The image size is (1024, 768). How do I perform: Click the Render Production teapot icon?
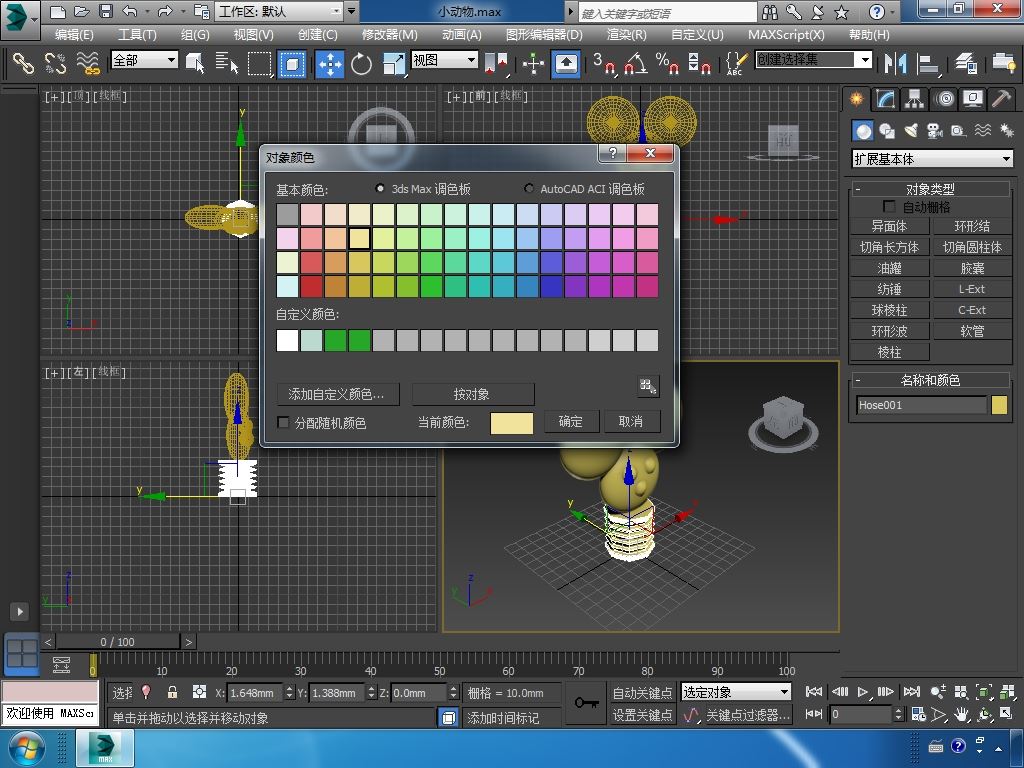point(1003,63)
